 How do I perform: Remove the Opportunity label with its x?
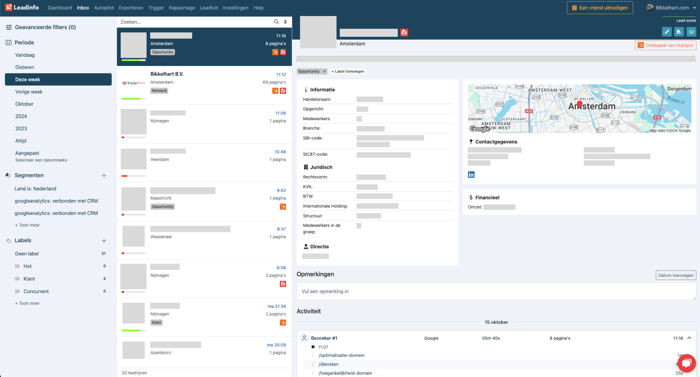click(325, 71)
